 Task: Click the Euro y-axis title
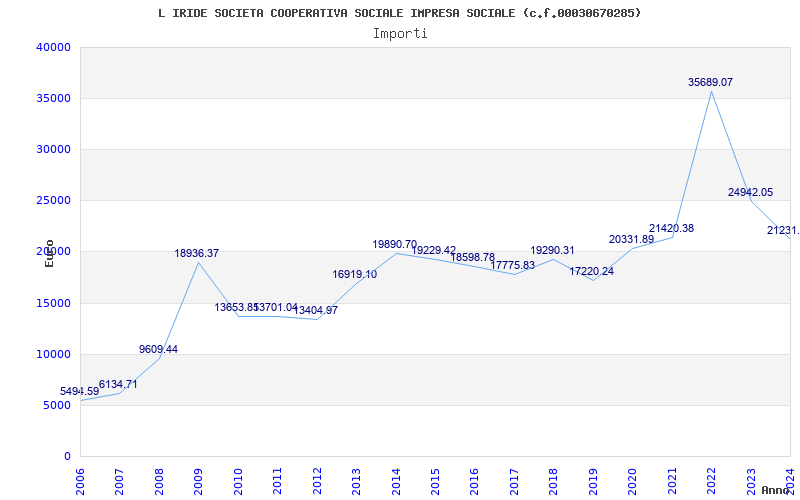click(49, 253)
